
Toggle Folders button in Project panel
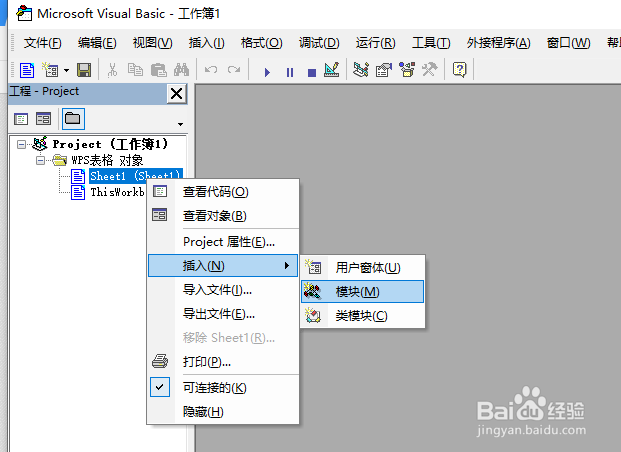pyautogui.click(x=73, y=119)
